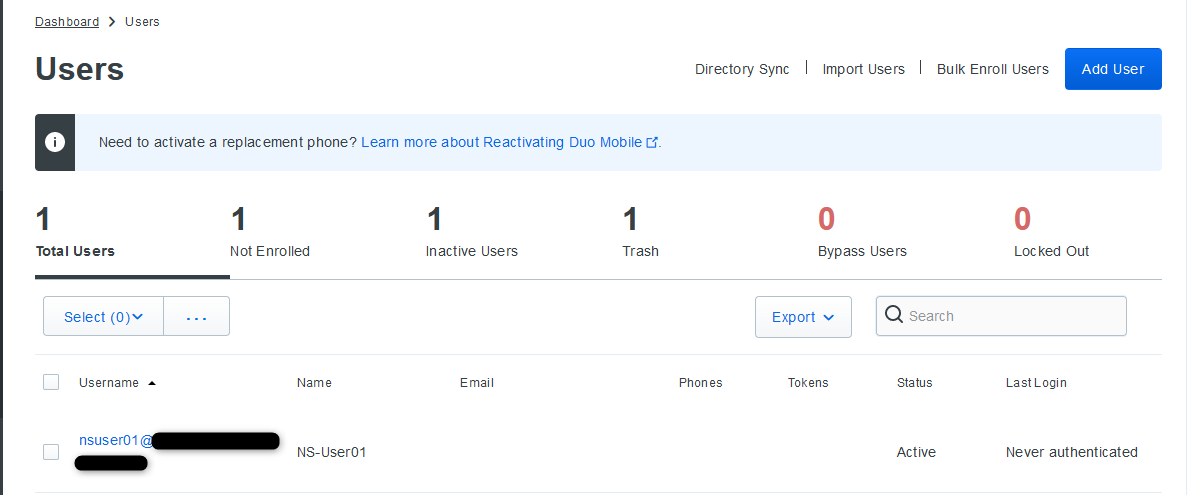Click the breadcrumb chevron separator
This screenshot has height=495, width=1191.
coord(112,22)
